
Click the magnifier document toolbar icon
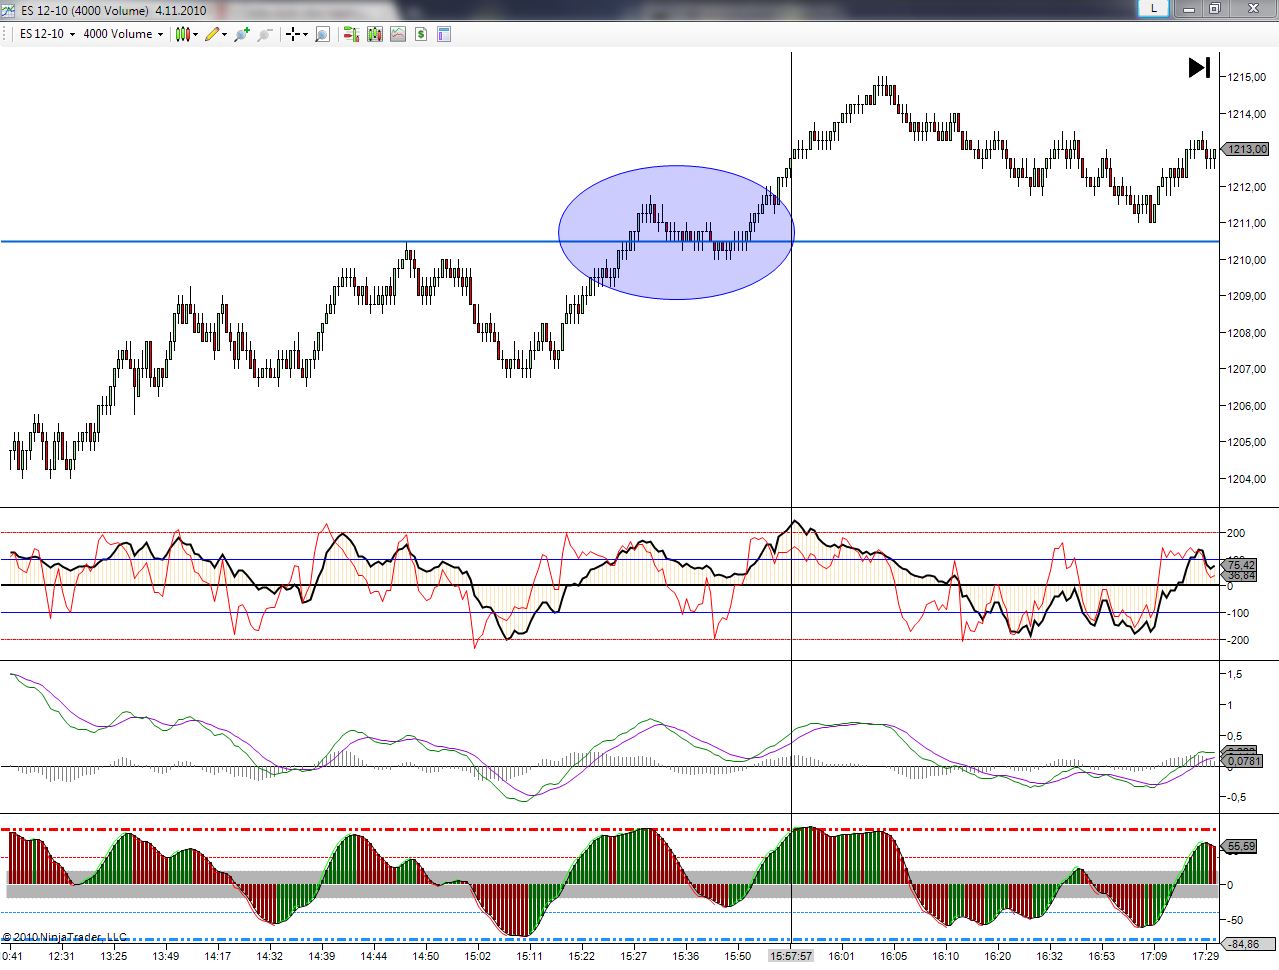(x=322, y=34)
